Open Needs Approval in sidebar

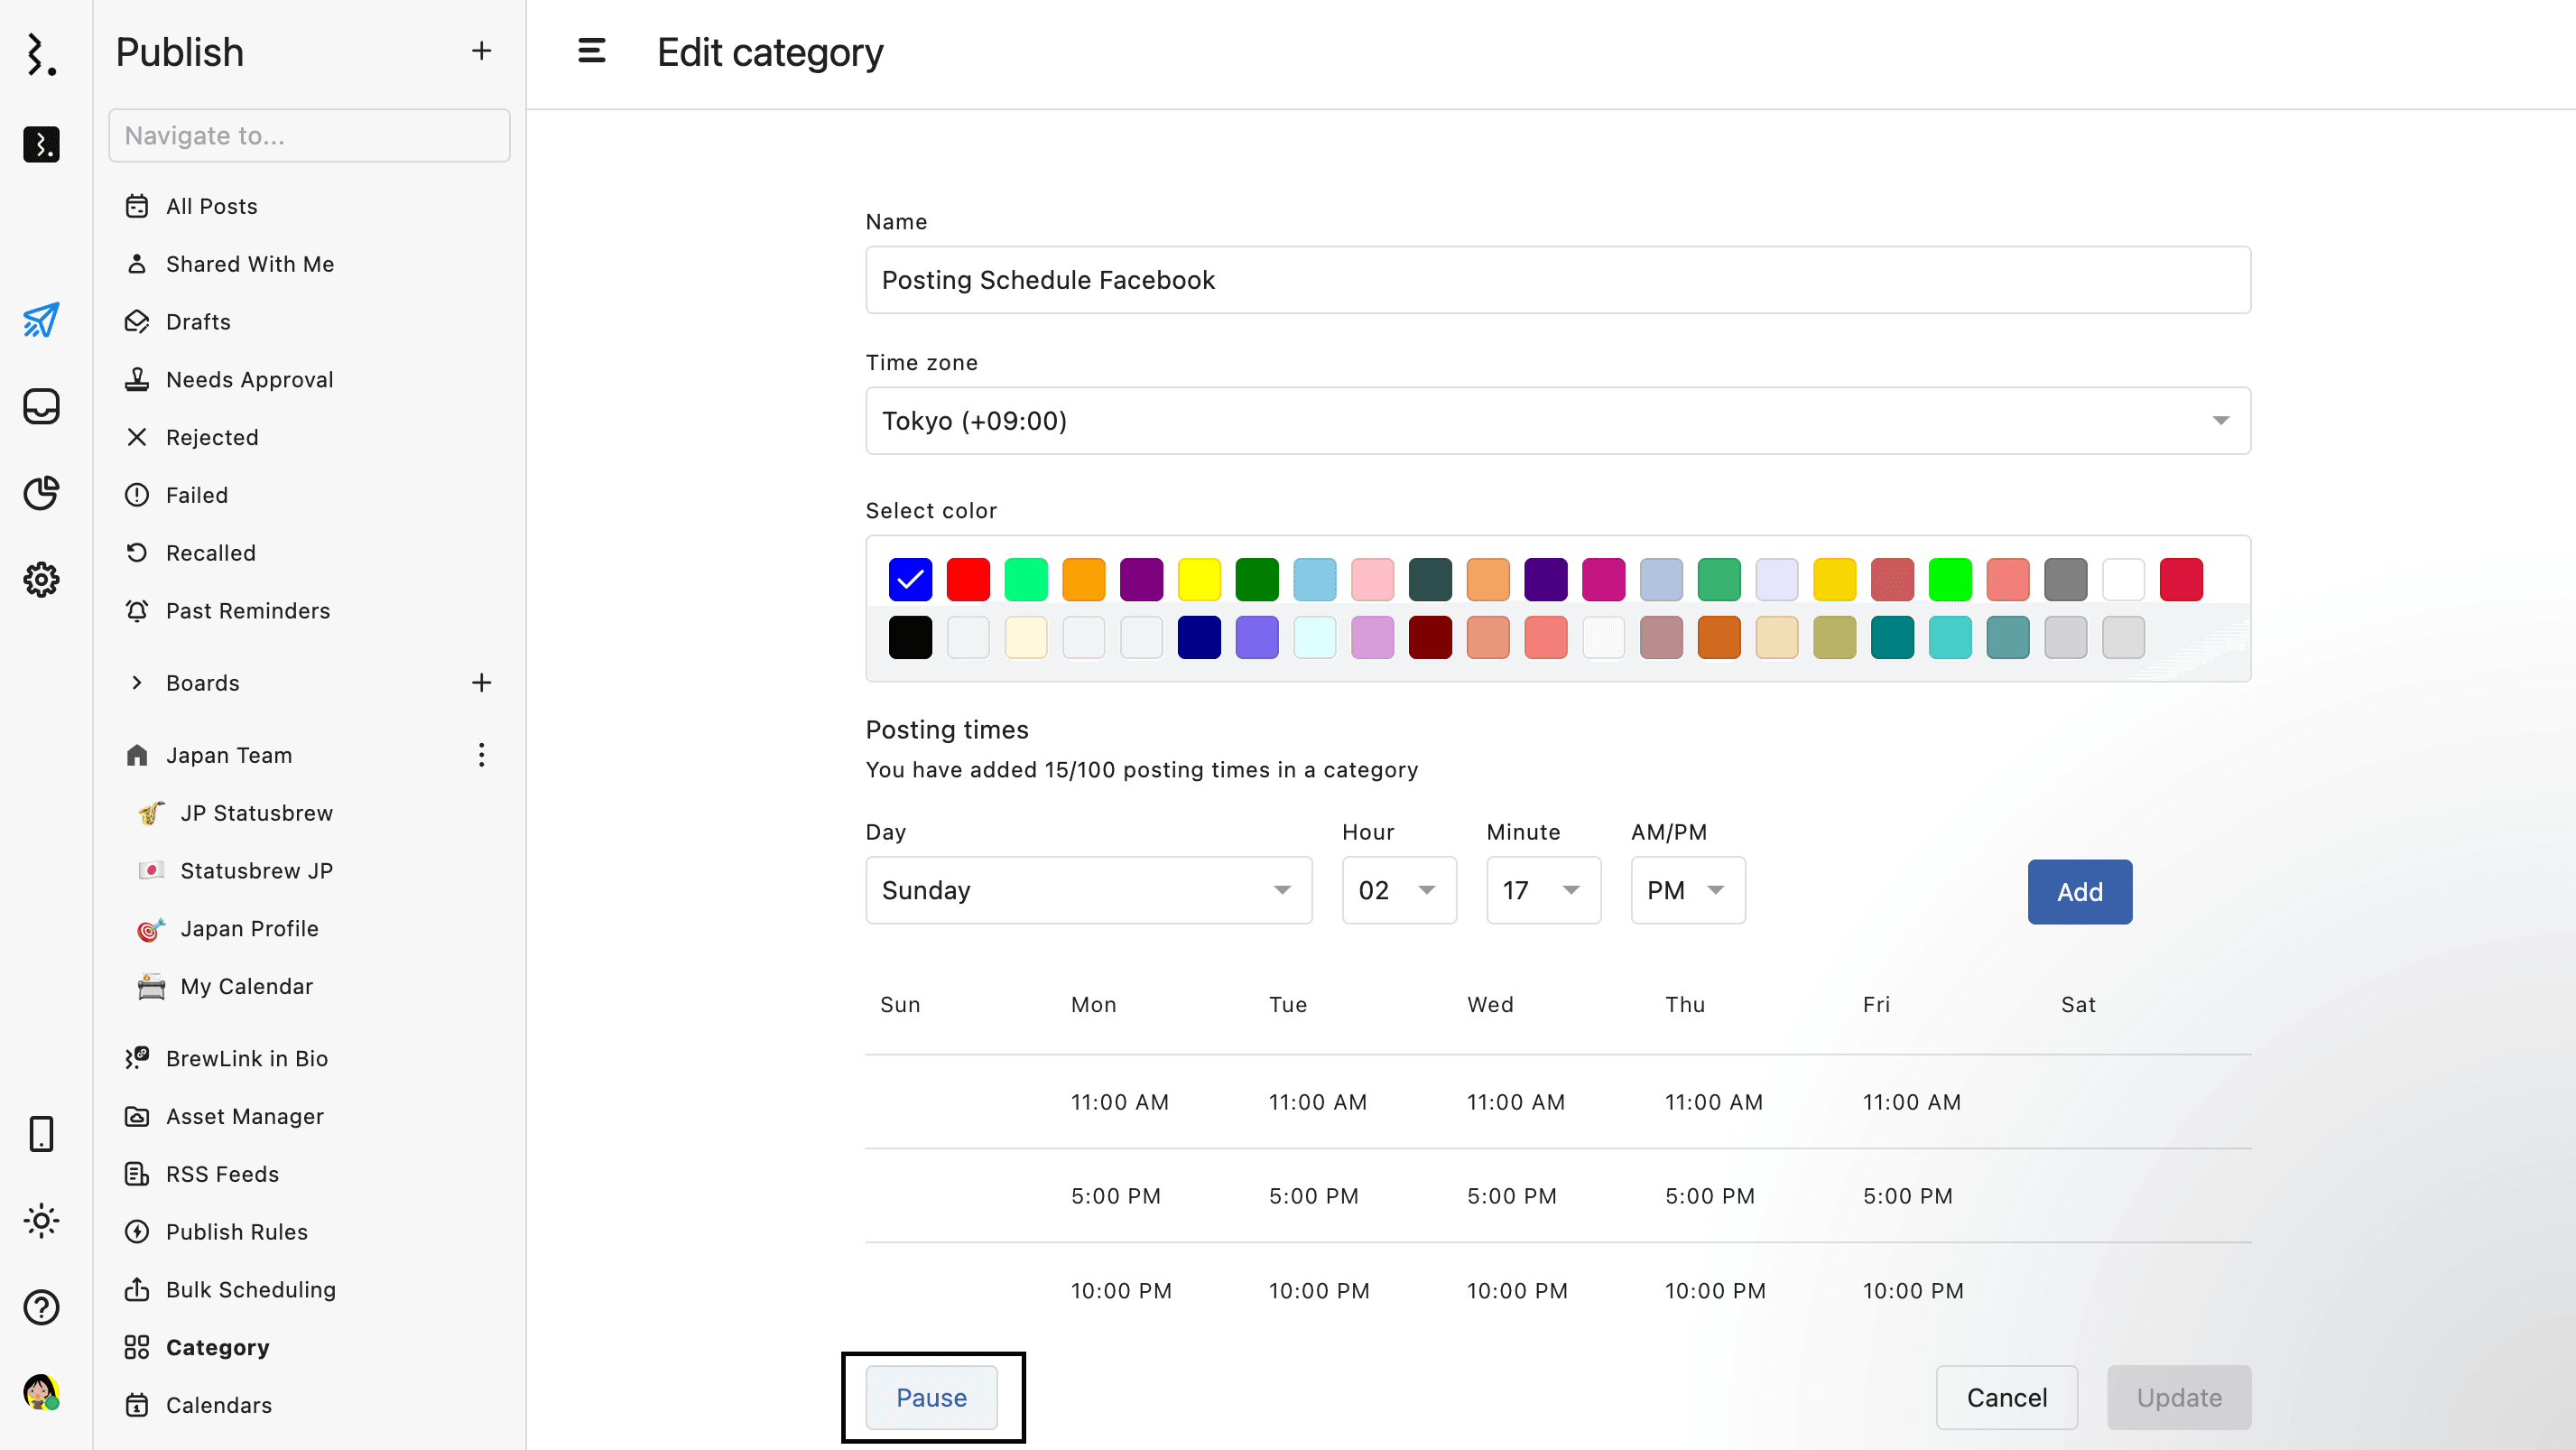coord(249,380)
